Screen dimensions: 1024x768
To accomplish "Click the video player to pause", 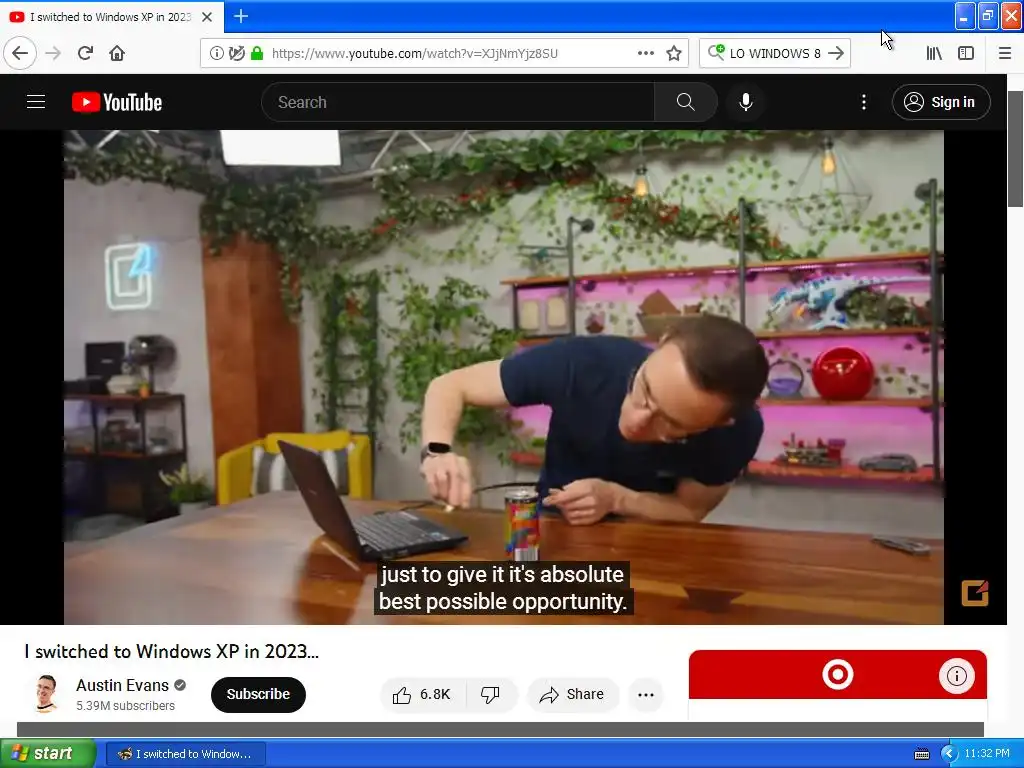I will [x=504, y=377].
